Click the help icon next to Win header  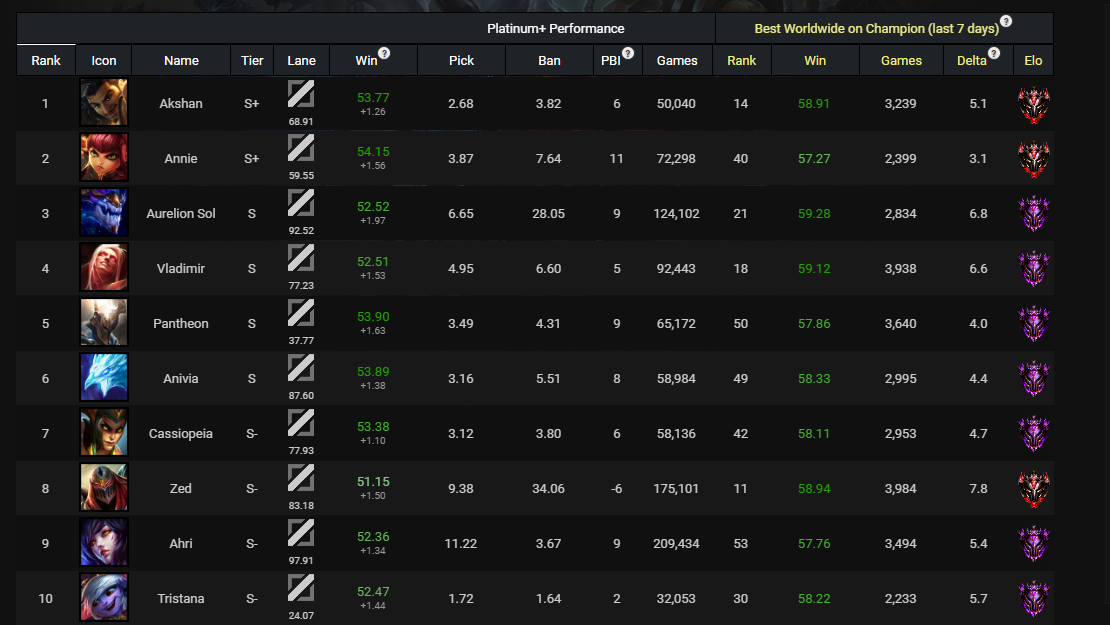[x=384, y=53]
